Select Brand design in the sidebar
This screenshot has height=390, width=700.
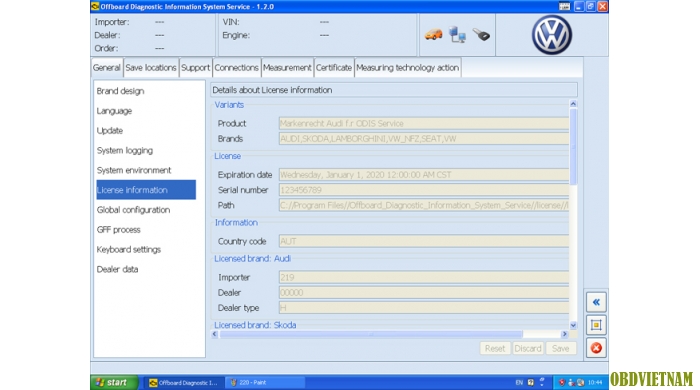146,91
